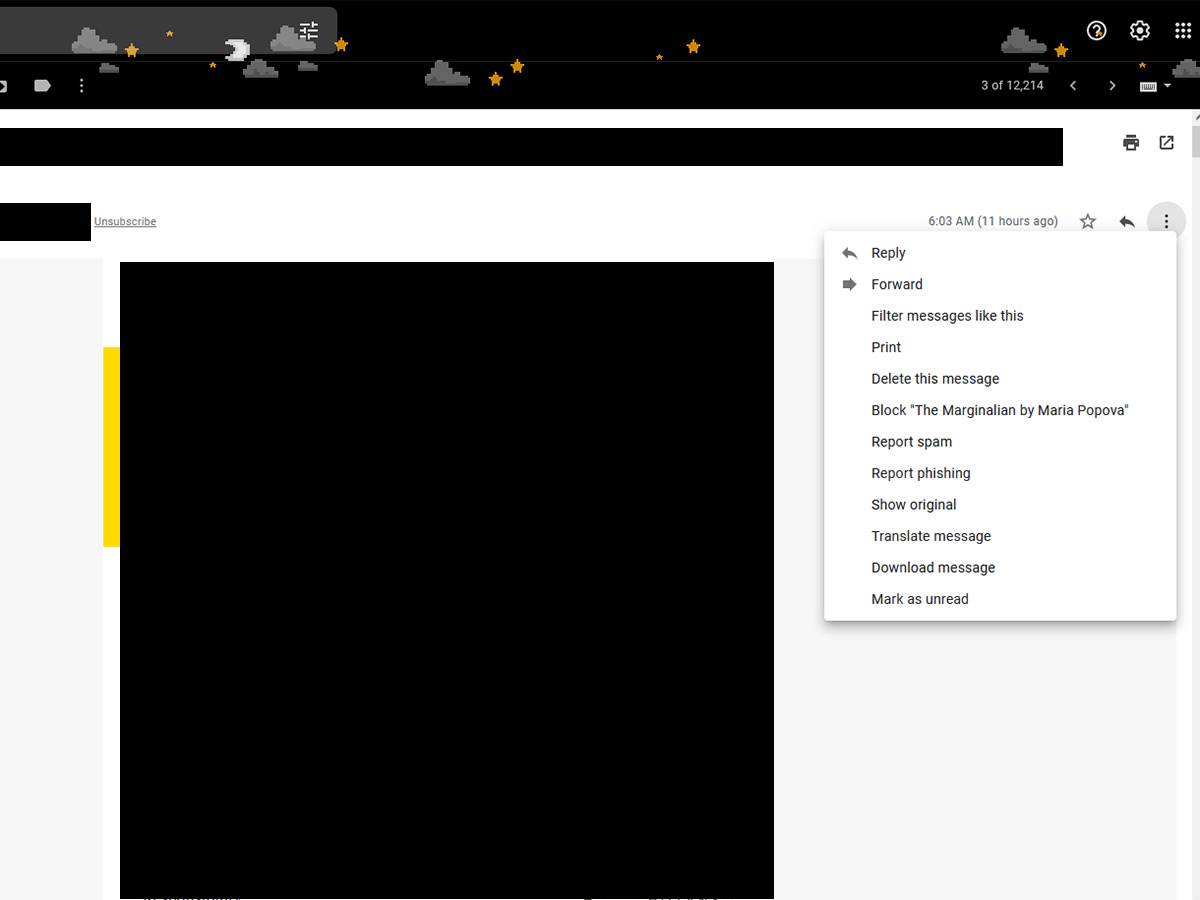Click the reply arrow icon beside star
1200x900 pixels.
pyautogui.click(x=1127, y=222)
